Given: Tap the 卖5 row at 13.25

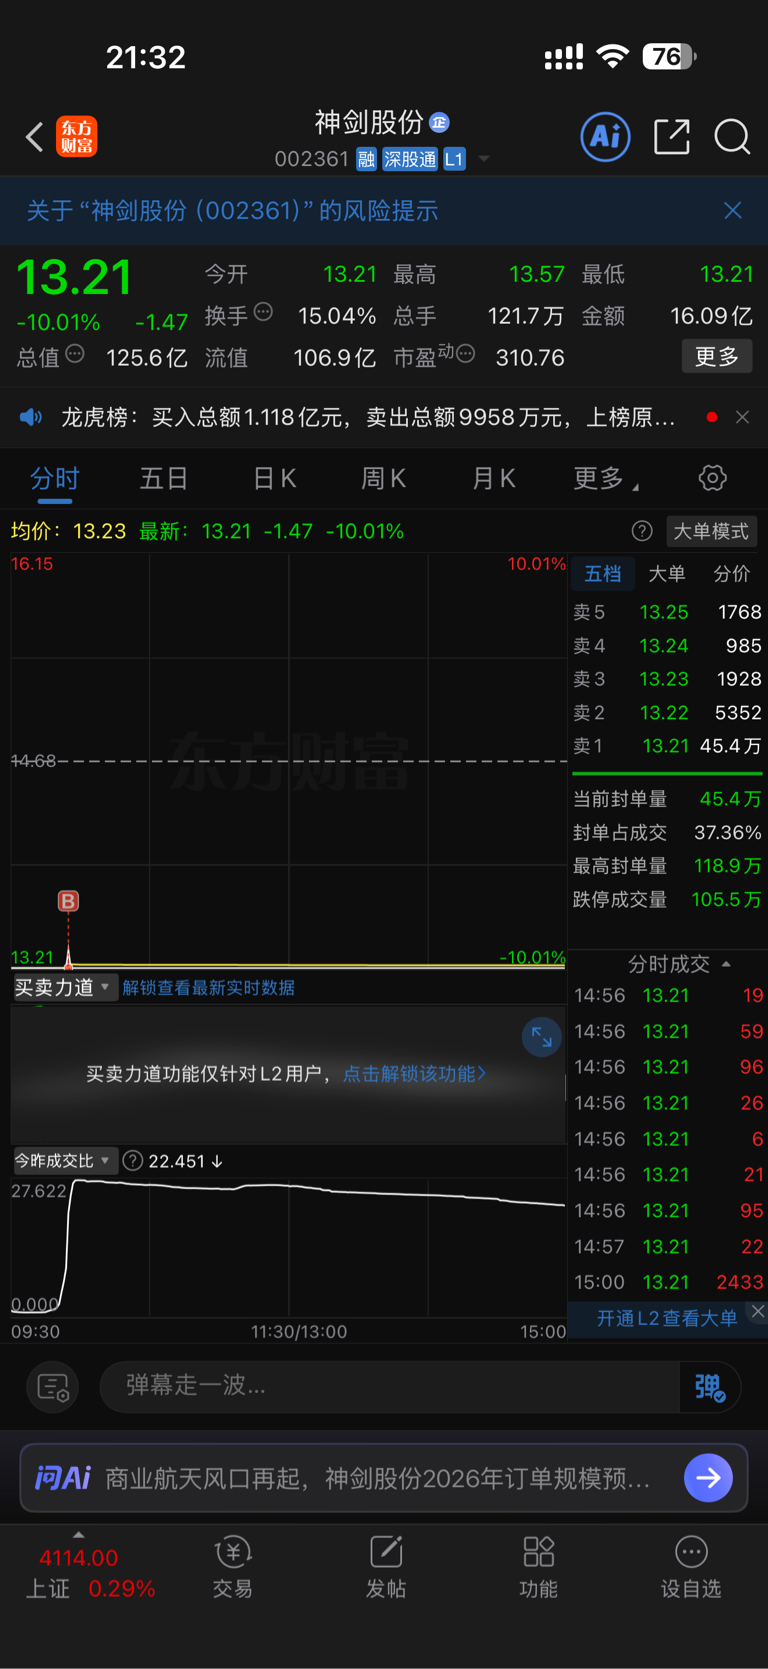Looking at the screenshot, I should [668, 612].
